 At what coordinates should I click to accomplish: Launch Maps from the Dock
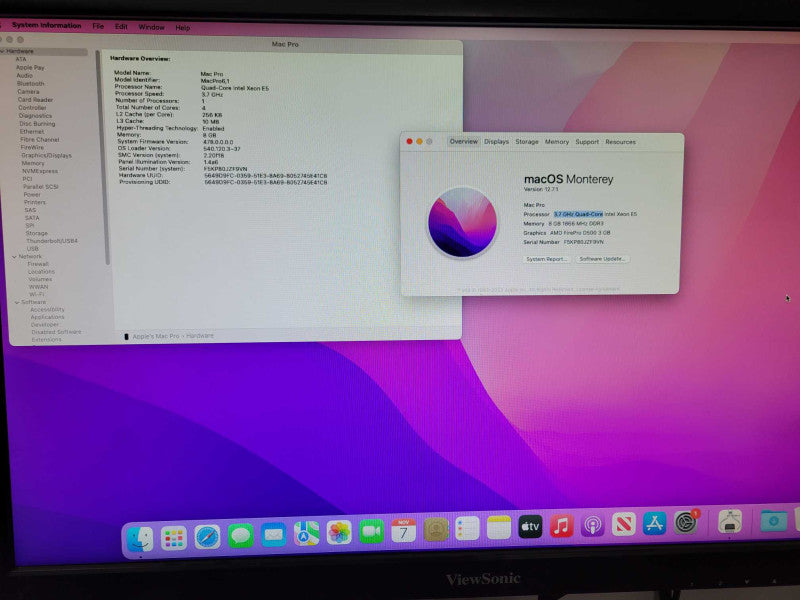pyautogui.click(x=306, y=534)
